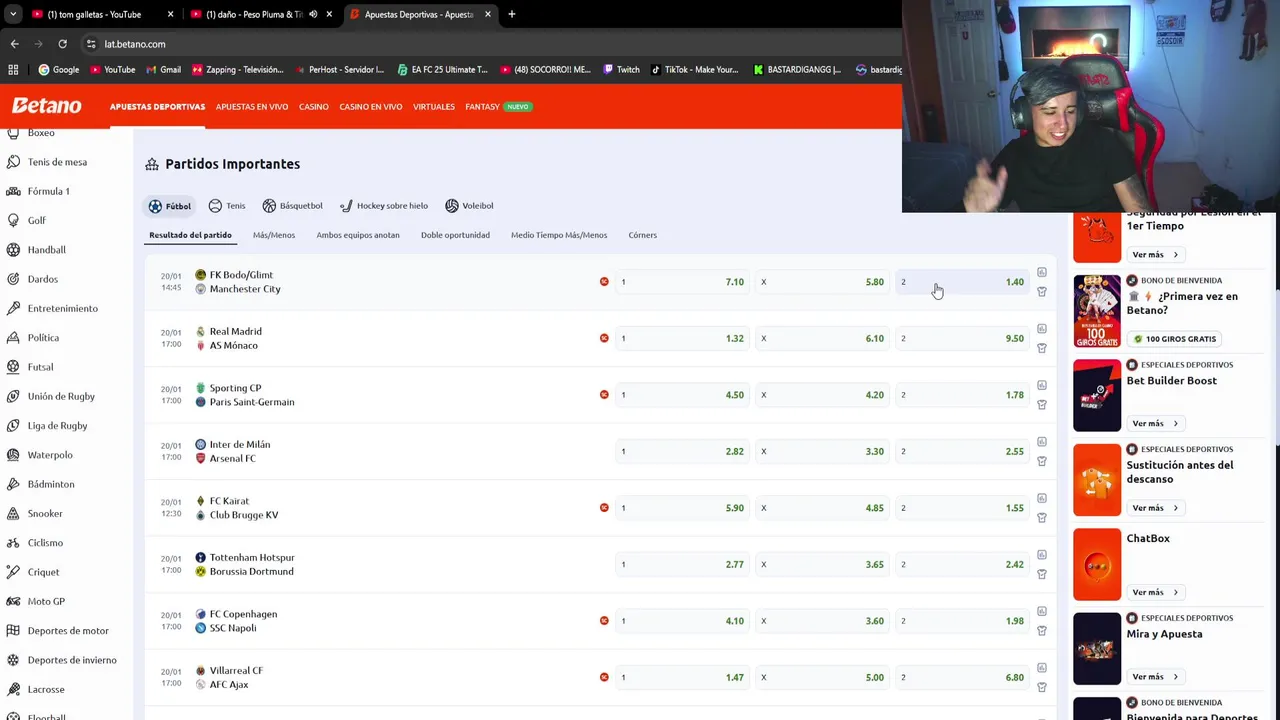Open Virtuales menu item
Screen dimensions: 1280x720
click(x=434, y=107)
